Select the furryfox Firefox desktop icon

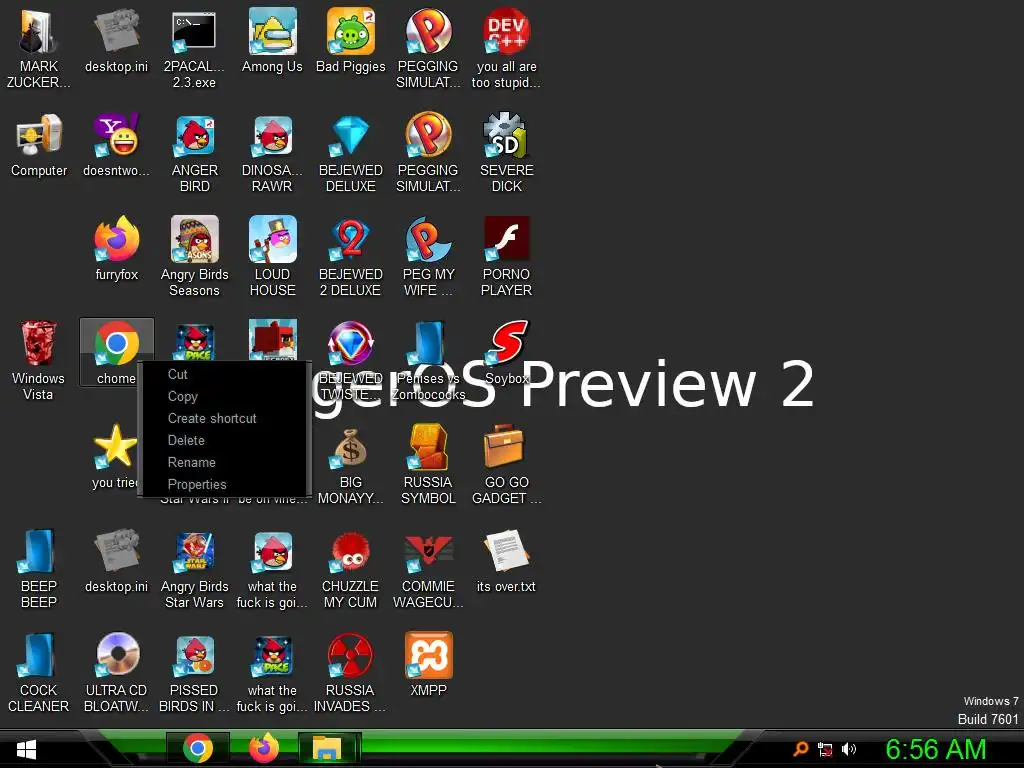pyautogui.click(x=116, y=248)
